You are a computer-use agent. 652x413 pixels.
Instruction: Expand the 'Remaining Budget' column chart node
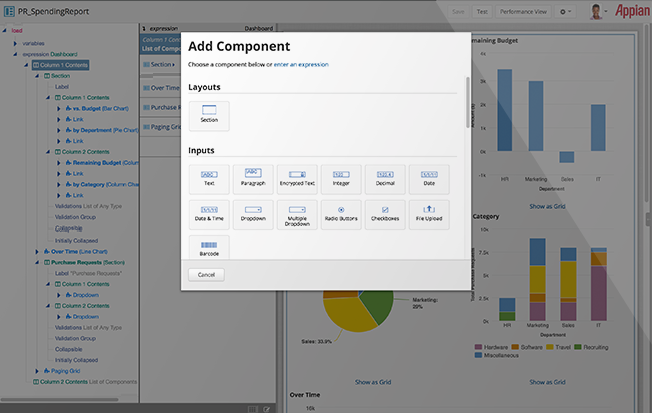[x=59, y=163]
